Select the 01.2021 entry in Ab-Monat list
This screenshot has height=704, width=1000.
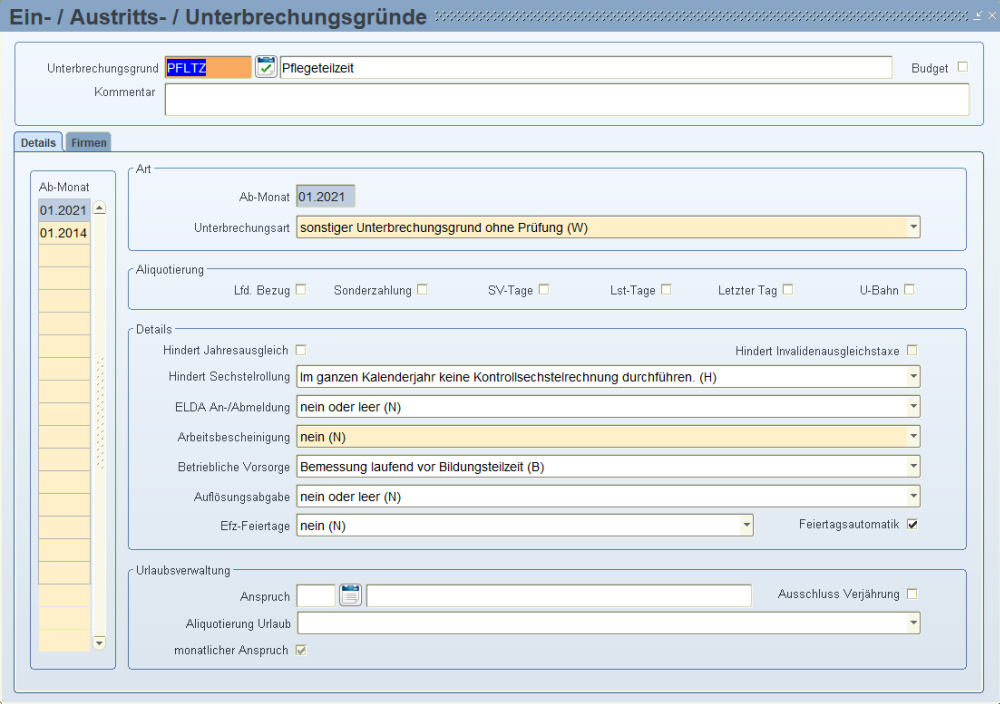pyautogui.click(x=64, y=210)
